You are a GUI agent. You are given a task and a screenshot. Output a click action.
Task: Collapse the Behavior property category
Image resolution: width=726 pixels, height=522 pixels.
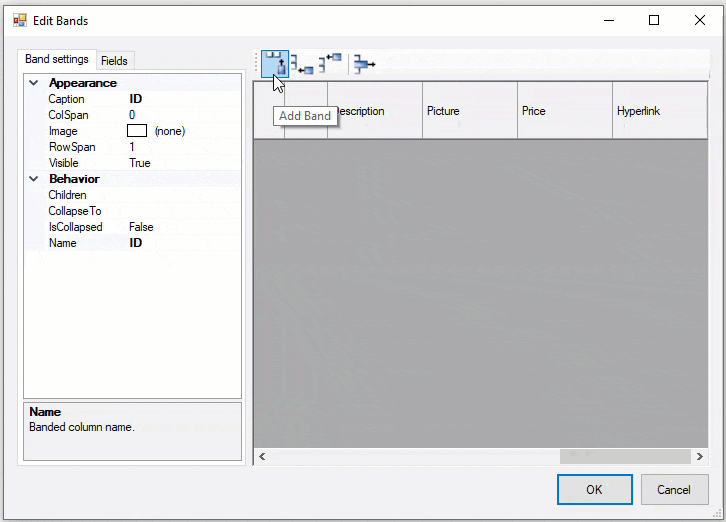click(x=34, y=179)
